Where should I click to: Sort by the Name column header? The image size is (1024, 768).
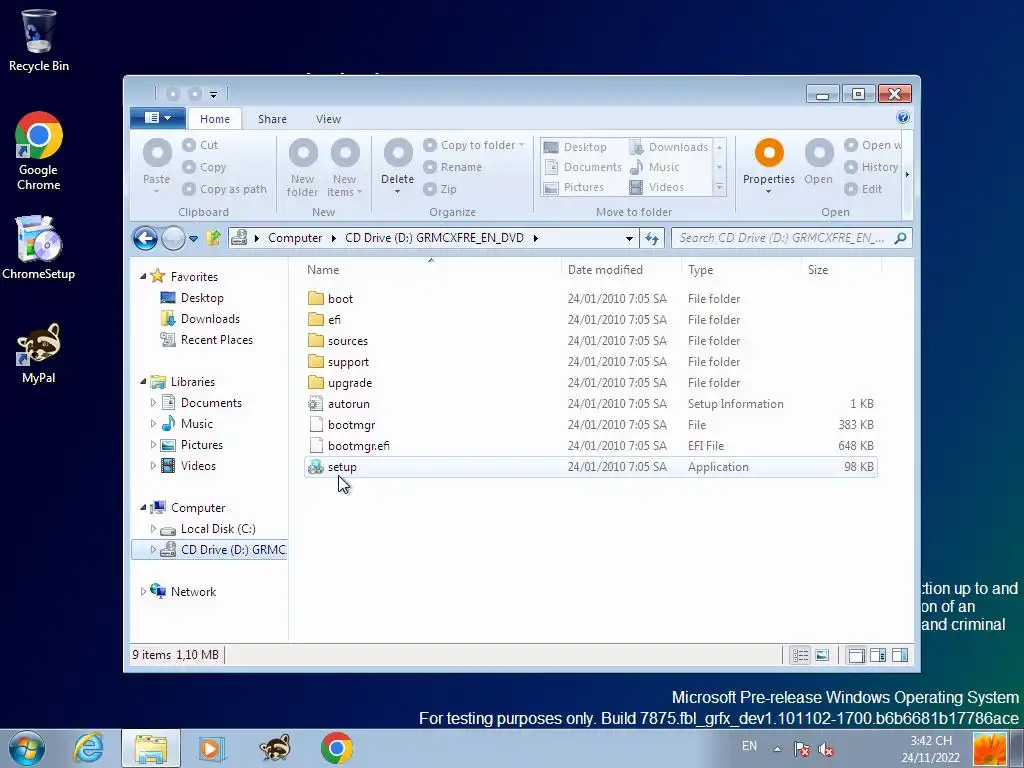coord(323,270)
